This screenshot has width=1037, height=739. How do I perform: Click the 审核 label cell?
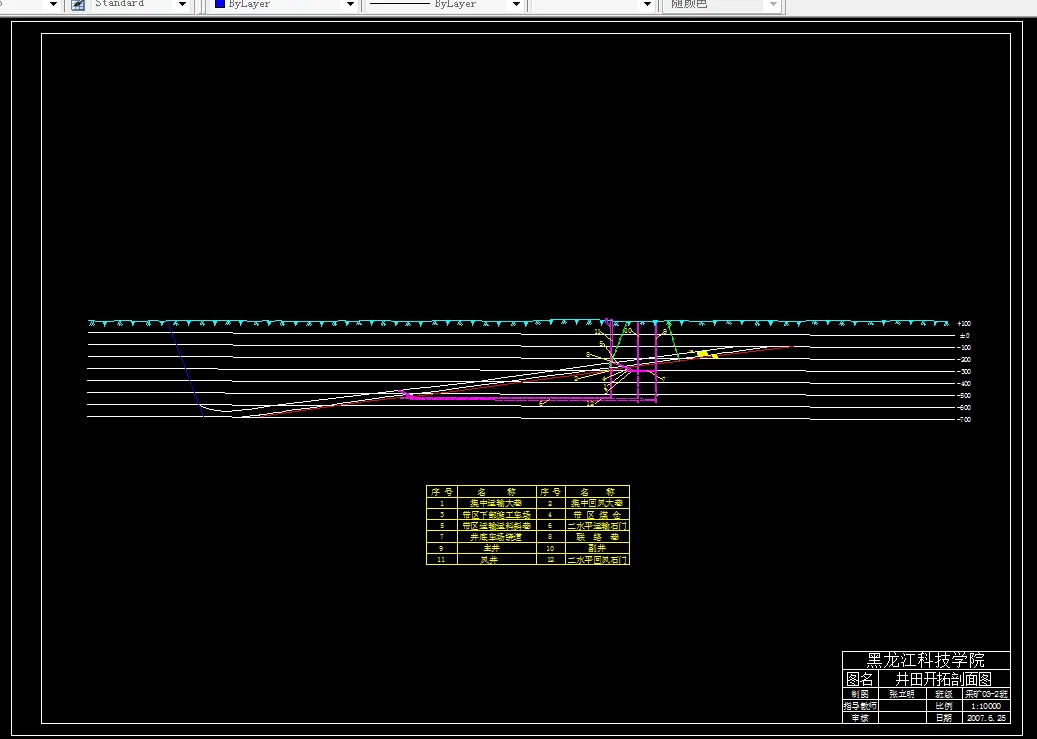pyautogui.click(x=860, y=718)
